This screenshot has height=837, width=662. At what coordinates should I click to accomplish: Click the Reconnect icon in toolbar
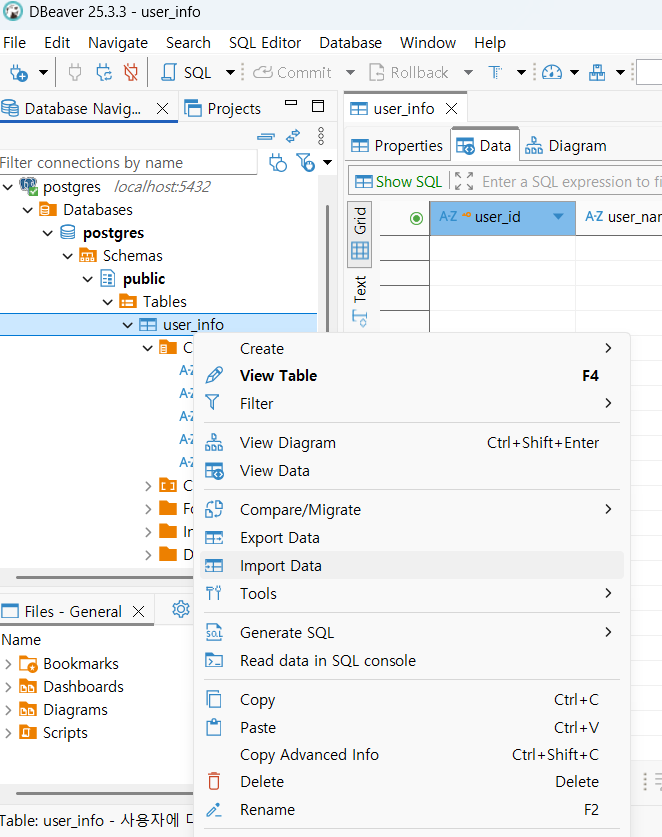point(104,73)
